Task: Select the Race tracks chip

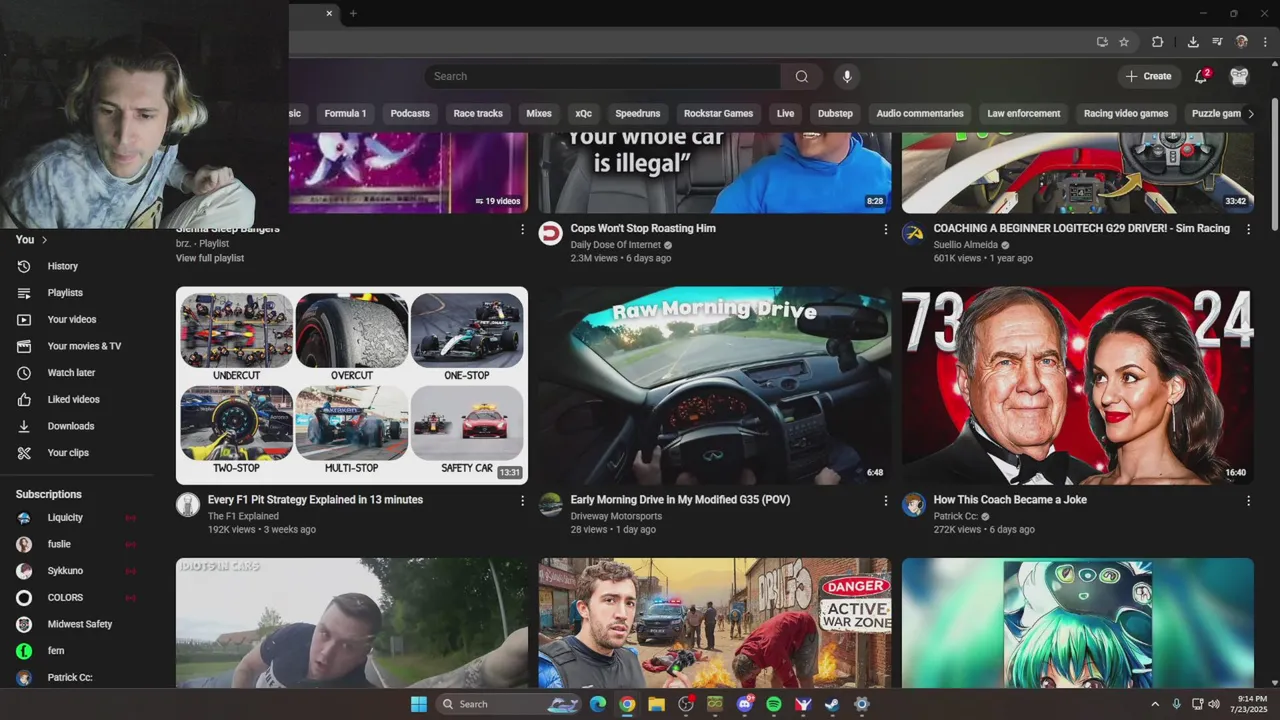Action: 478,113
